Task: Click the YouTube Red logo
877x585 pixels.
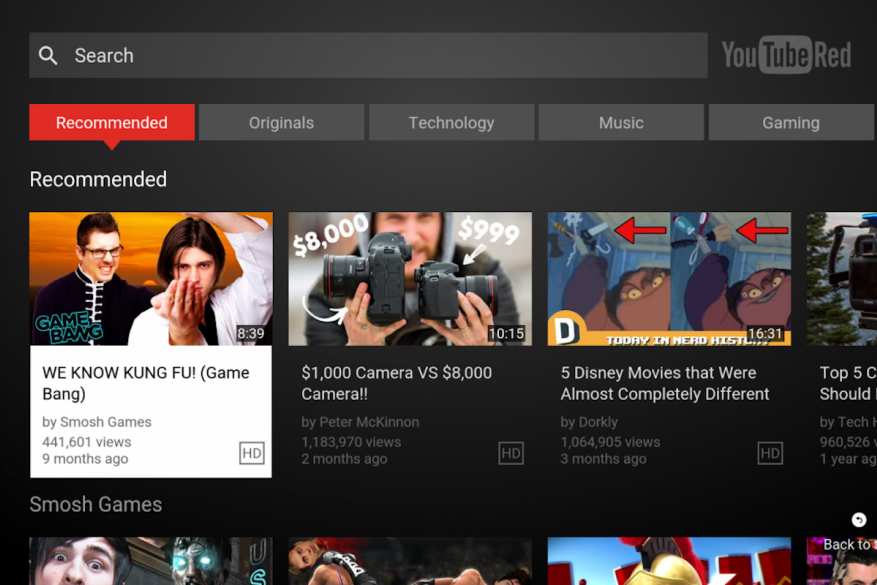Action: 786,55
